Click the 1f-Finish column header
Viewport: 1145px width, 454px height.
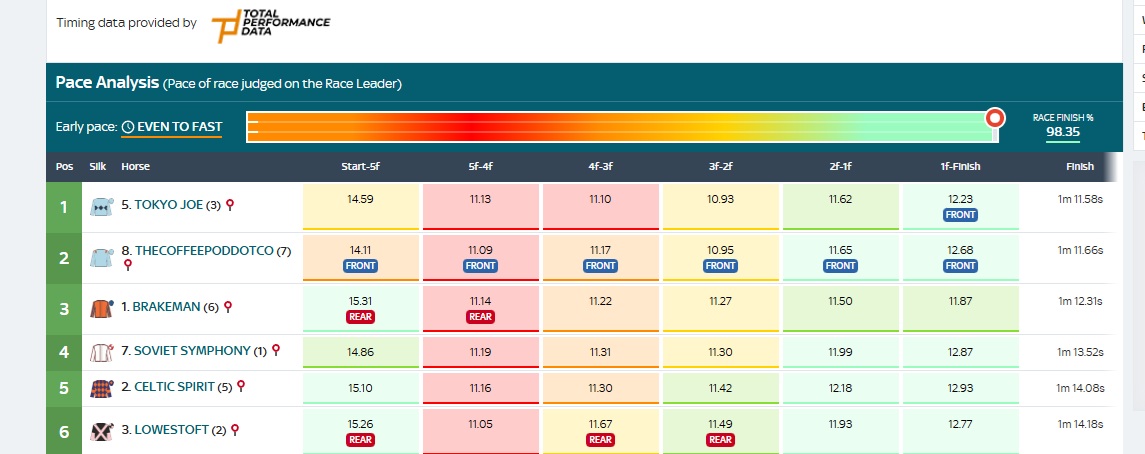[960, 167]
